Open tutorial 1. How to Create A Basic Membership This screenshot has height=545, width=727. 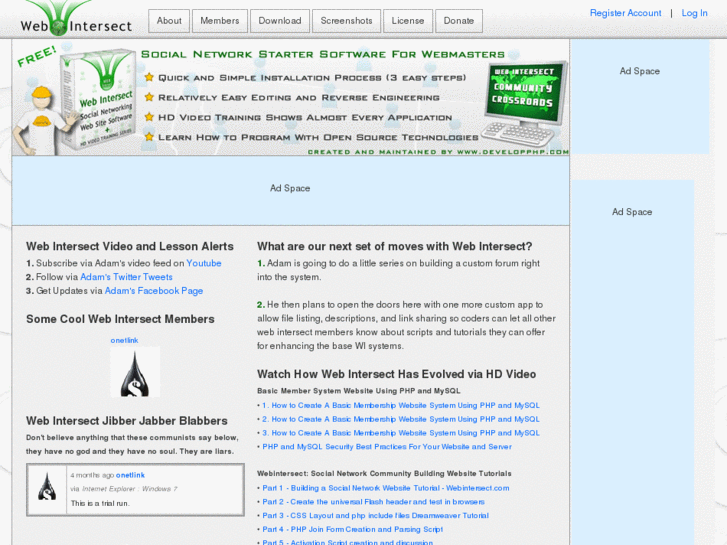tap(401, 405)
